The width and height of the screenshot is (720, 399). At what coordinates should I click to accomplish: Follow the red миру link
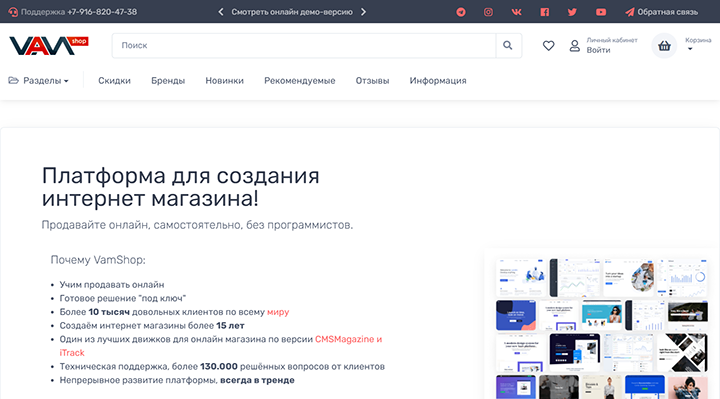coord(278,312)
